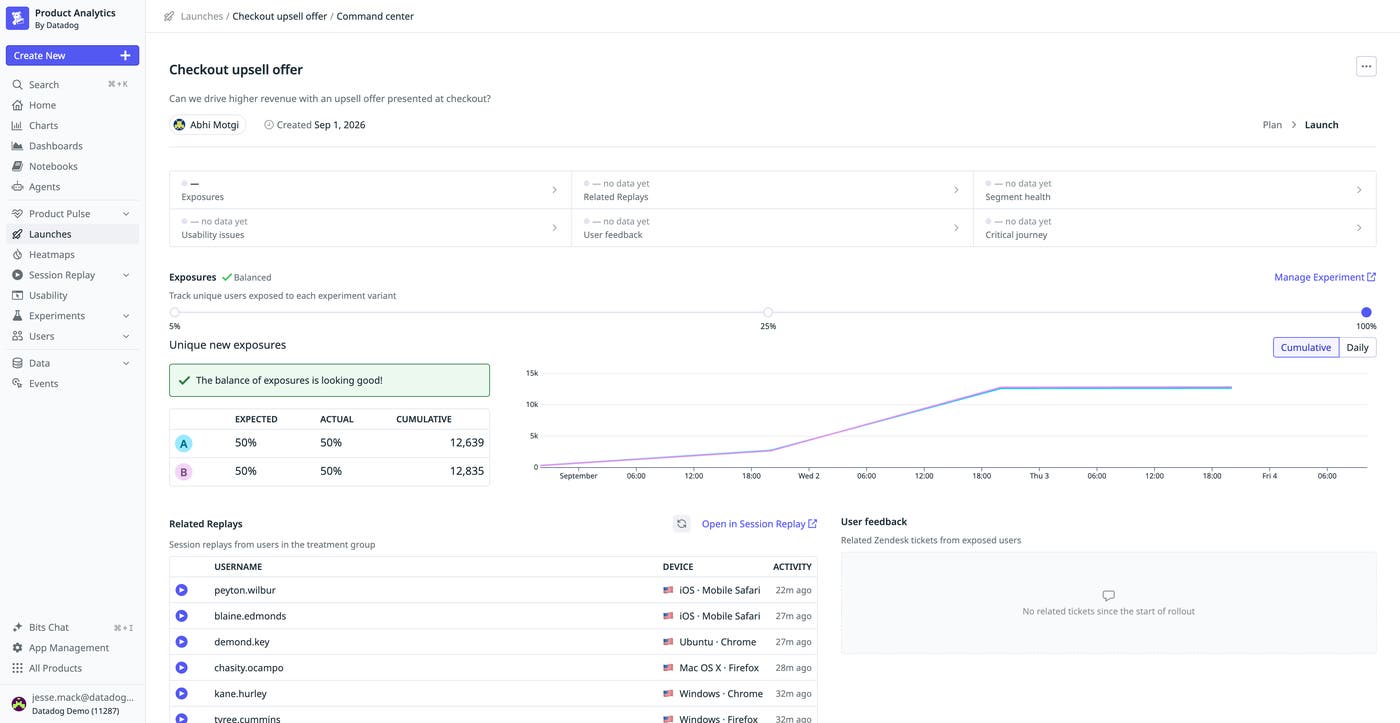Switch chart to Daily view
Image resolution: width=1400 pixels, height=723 pixels.
(x=1357, y=348)
